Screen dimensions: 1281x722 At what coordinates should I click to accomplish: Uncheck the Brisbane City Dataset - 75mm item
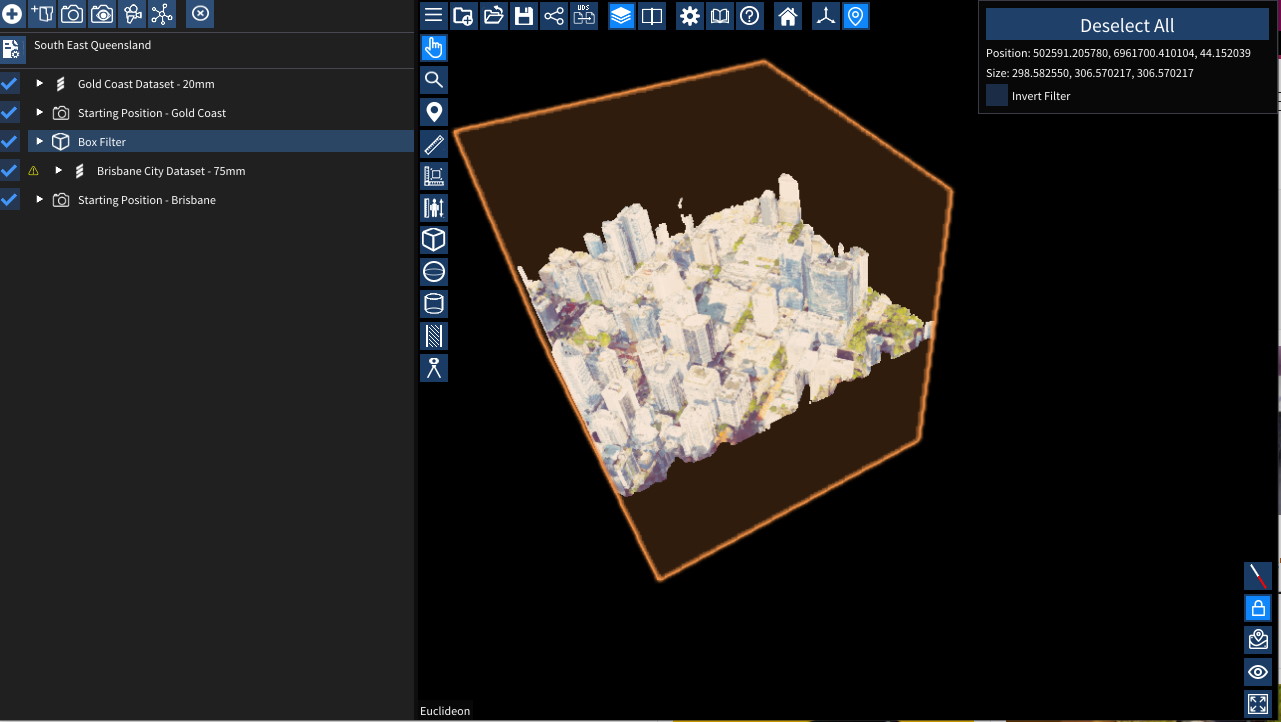(x=10, y=171)
